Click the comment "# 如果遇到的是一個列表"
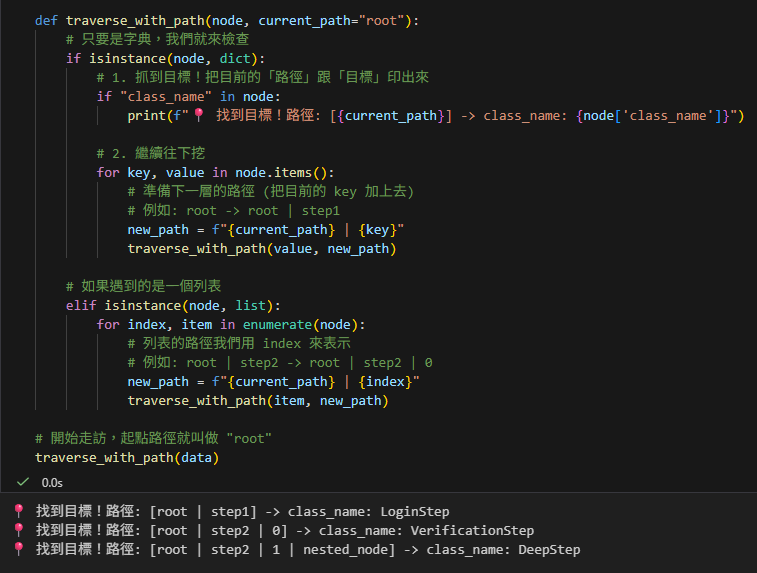757x573 pixels. coord(143,286)
